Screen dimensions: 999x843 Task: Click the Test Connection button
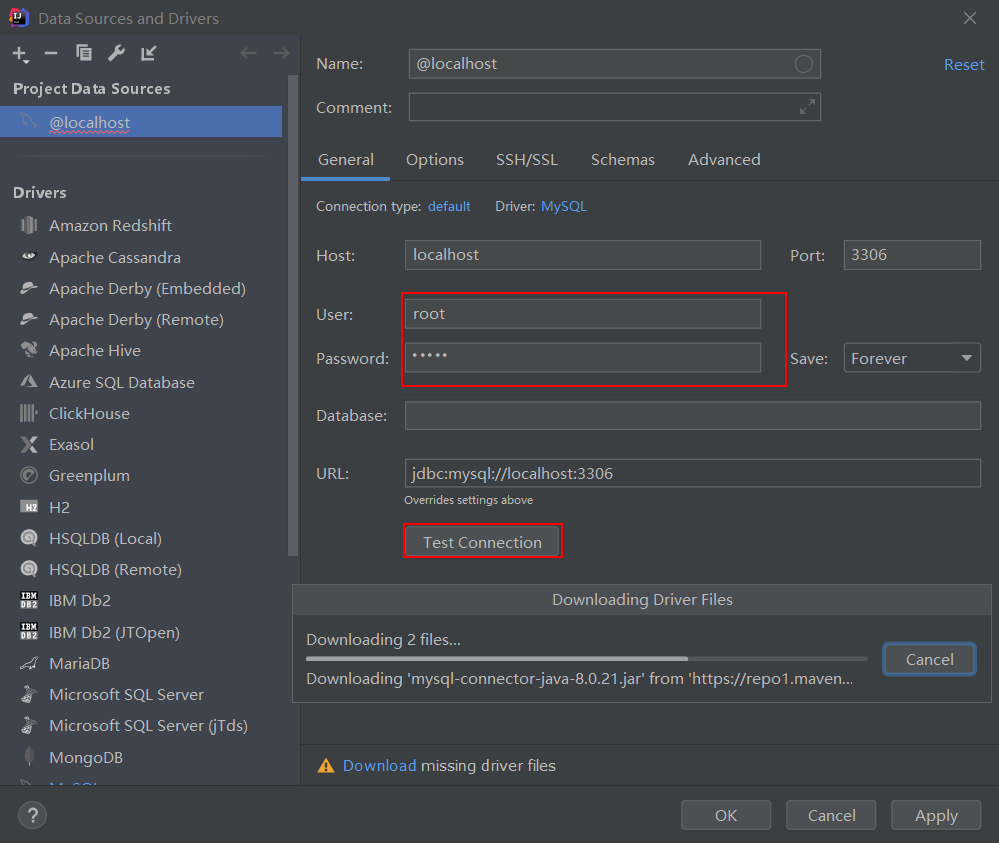(x=482, y=542)
